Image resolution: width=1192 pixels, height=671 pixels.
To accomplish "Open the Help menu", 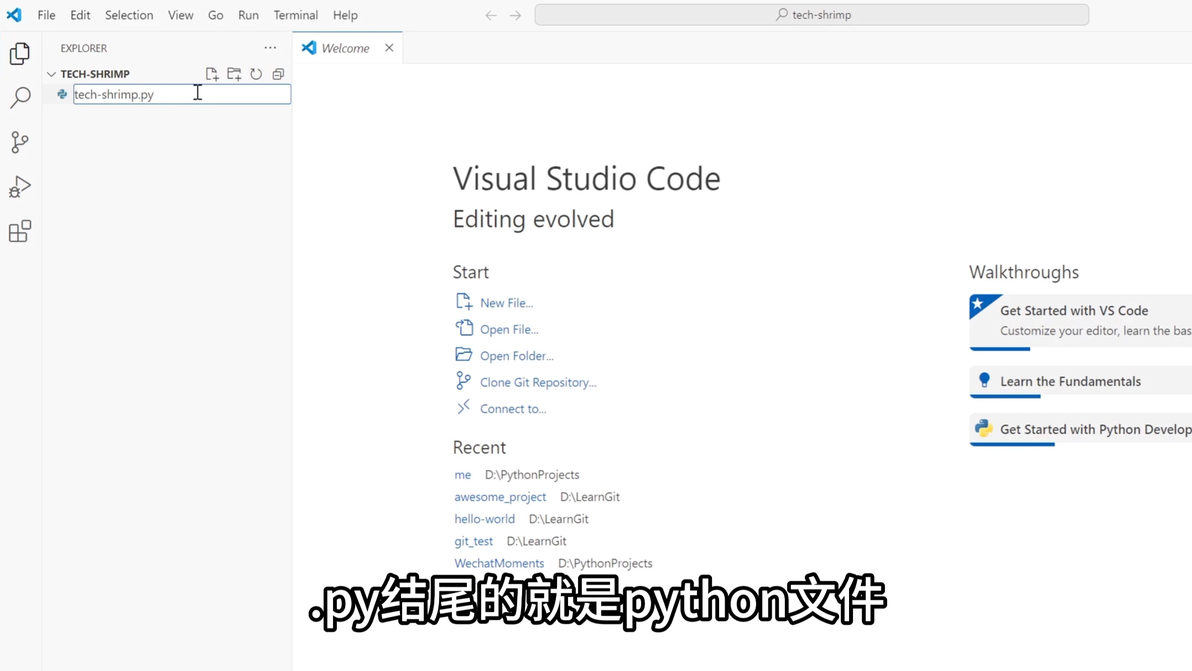I will 345,15.
